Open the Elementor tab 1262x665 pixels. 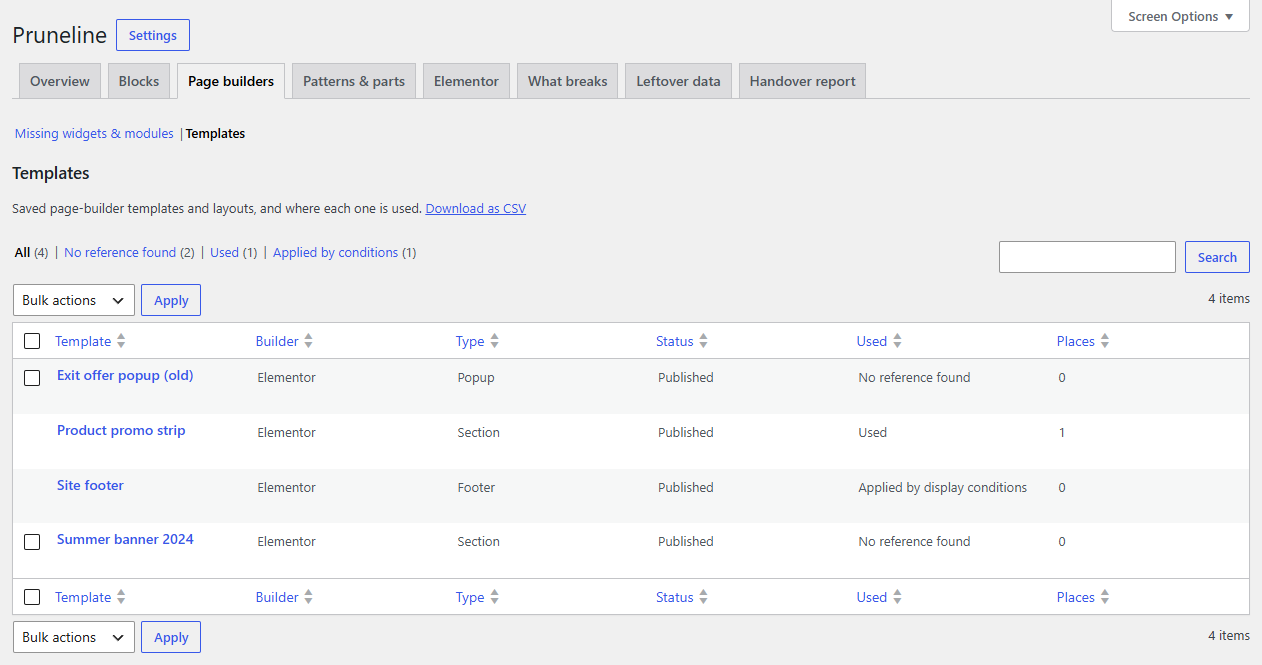pyautogui.click(x=466, y=81)
